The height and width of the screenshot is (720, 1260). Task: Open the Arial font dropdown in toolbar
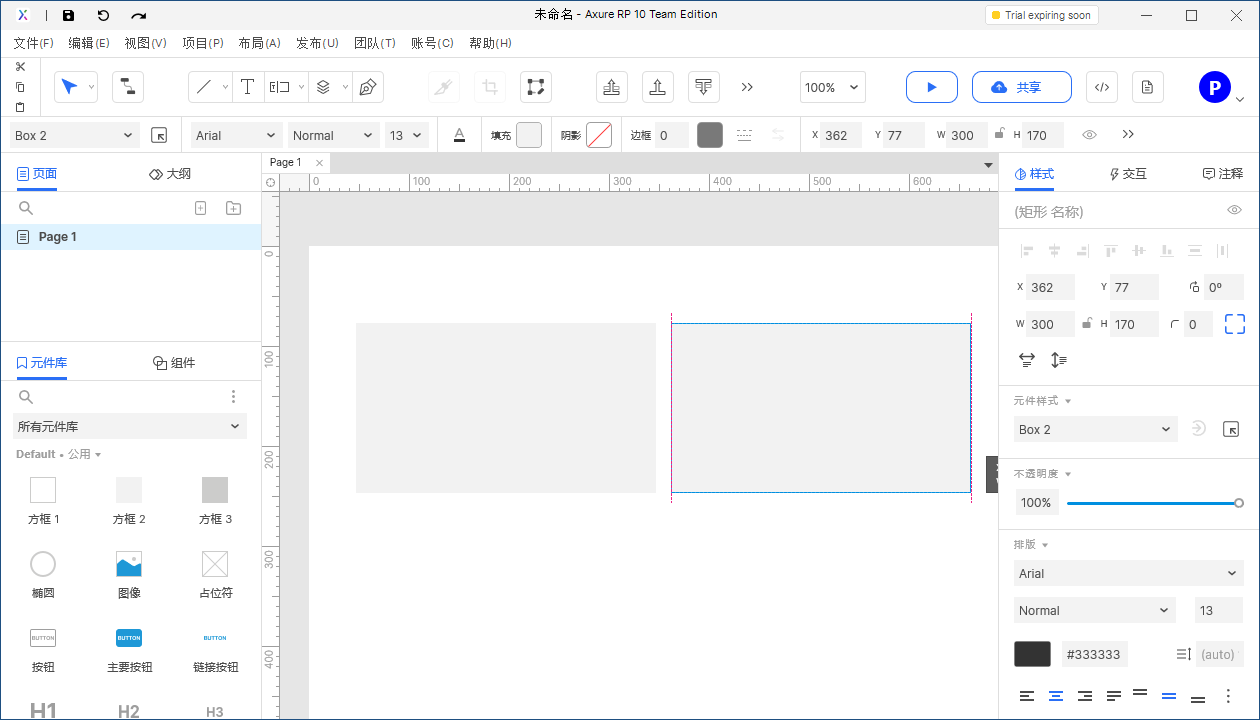click(x=236, y=135)
